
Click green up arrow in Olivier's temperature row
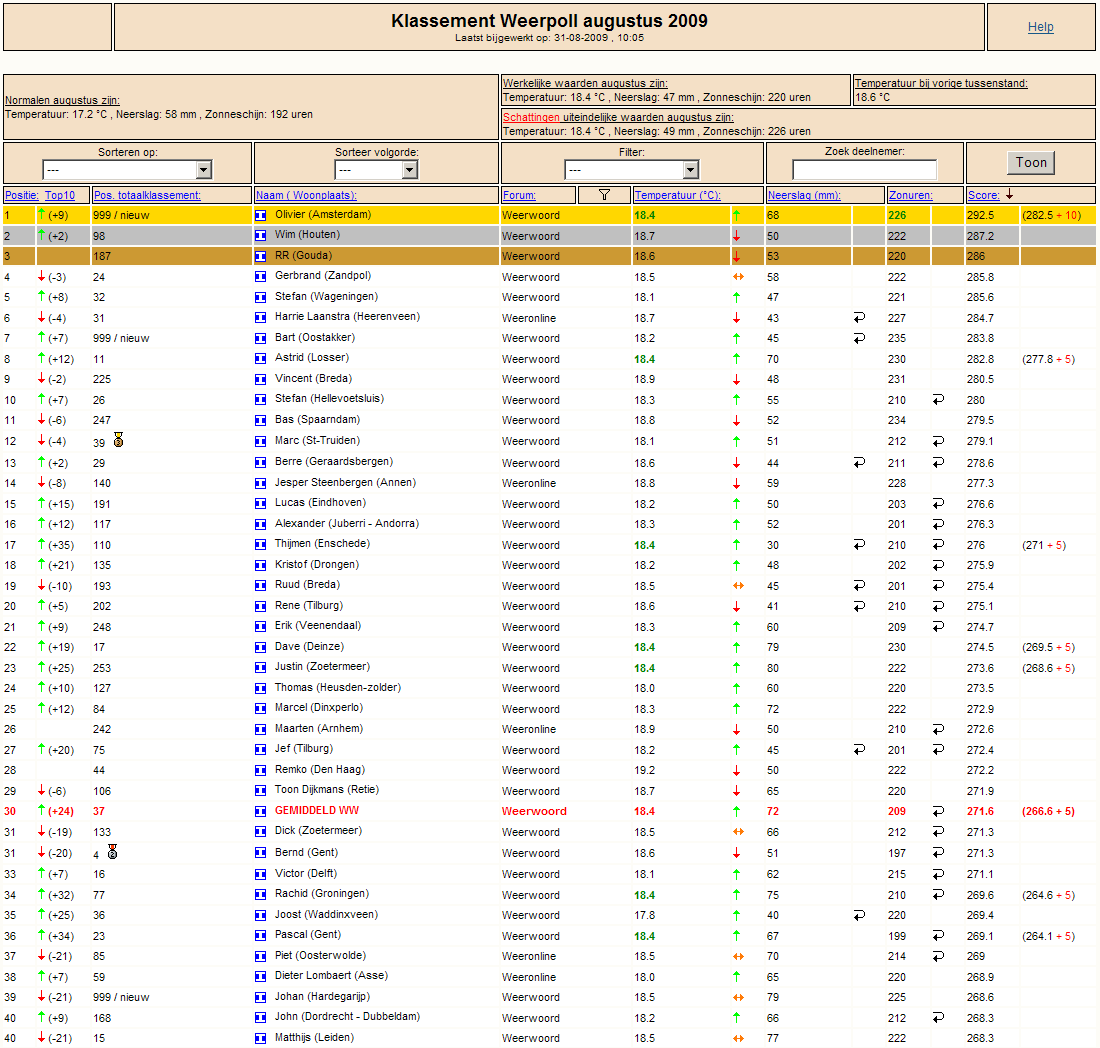click(737, 215)
